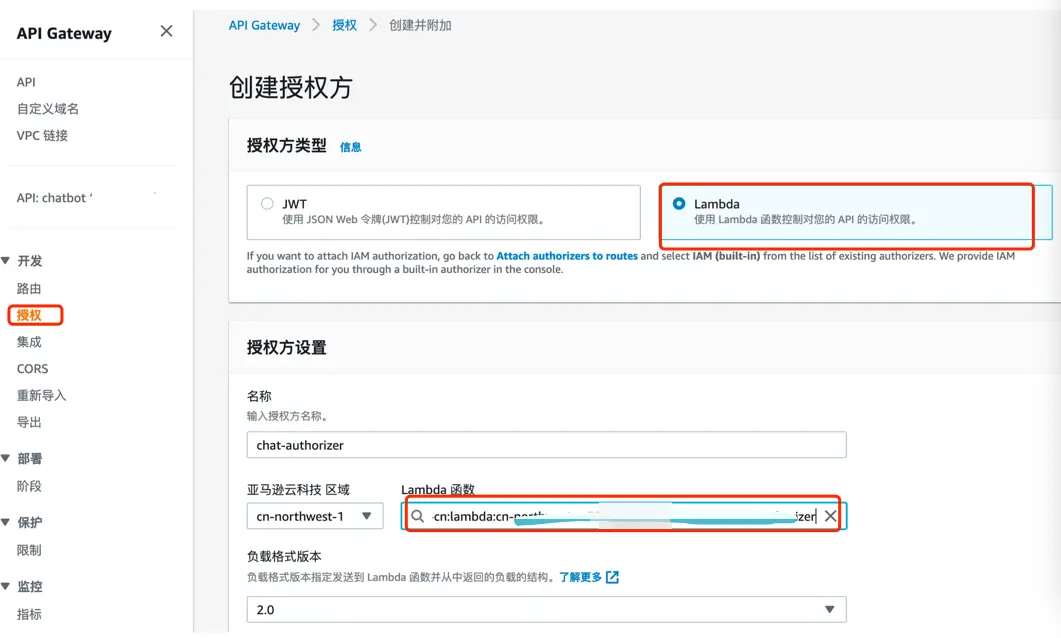Collapse the 部署 sidebar section
This screenshot has height=638, width=1061.
[x=6, y=459]
